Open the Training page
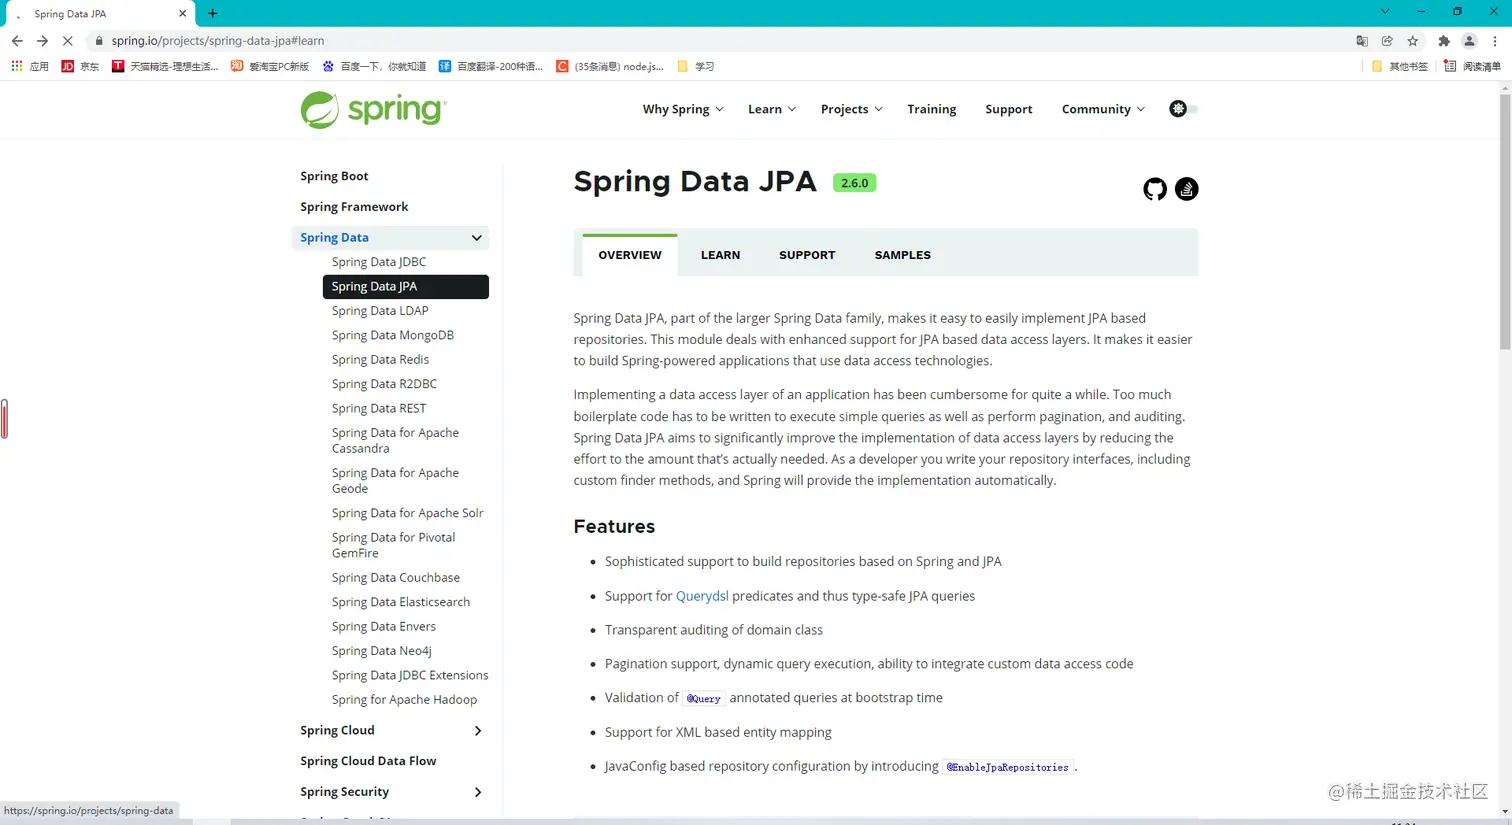The image size is (1512, 825). point(932,109)
